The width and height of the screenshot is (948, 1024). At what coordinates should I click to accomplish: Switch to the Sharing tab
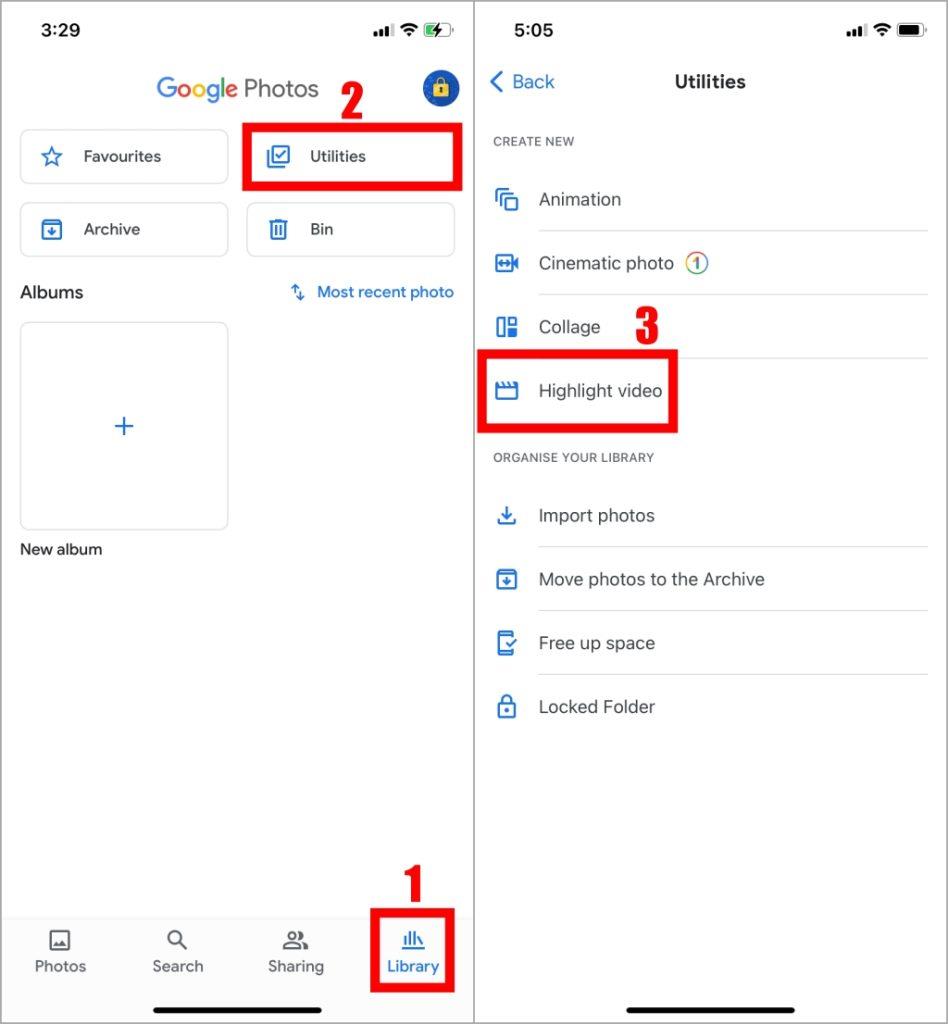296,952
